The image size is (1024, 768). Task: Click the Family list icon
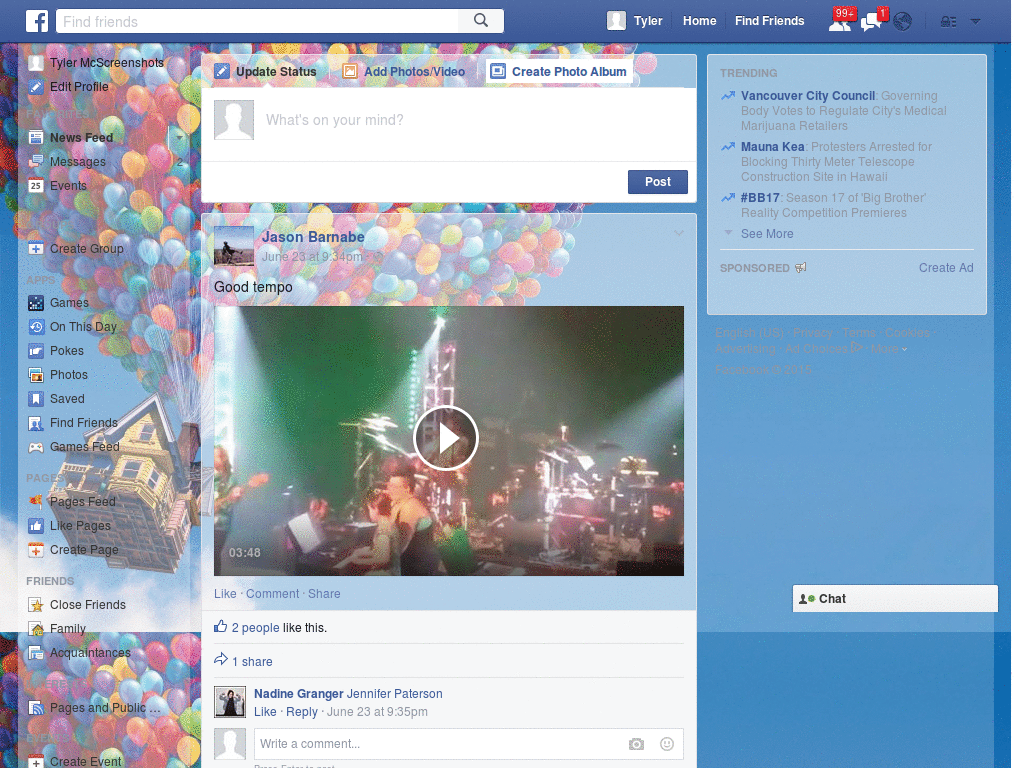36,629
